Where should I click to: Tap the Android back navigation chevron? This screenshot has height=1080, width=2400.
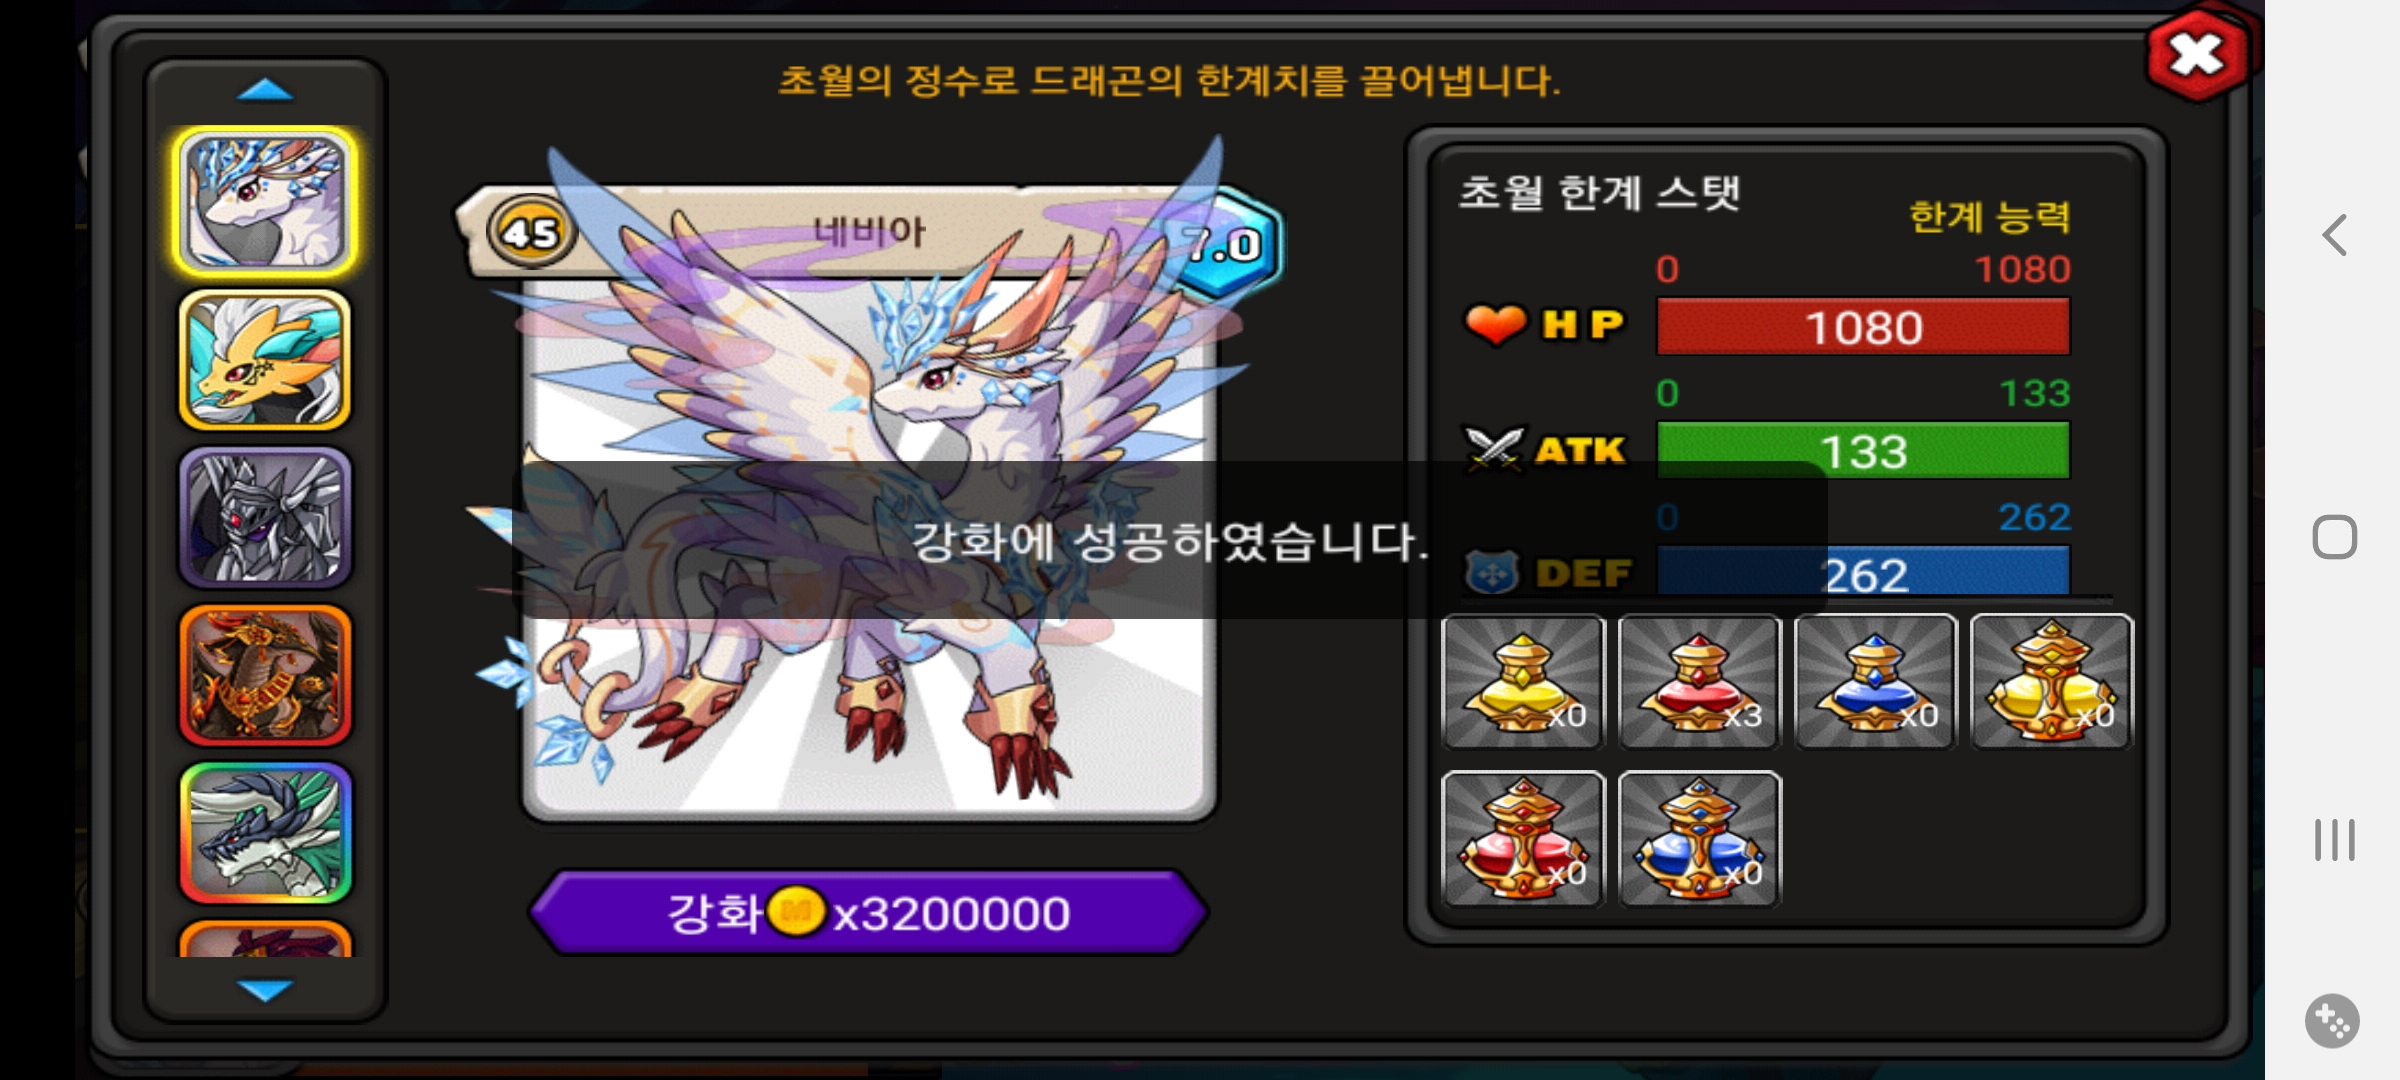click(2335, 236)
